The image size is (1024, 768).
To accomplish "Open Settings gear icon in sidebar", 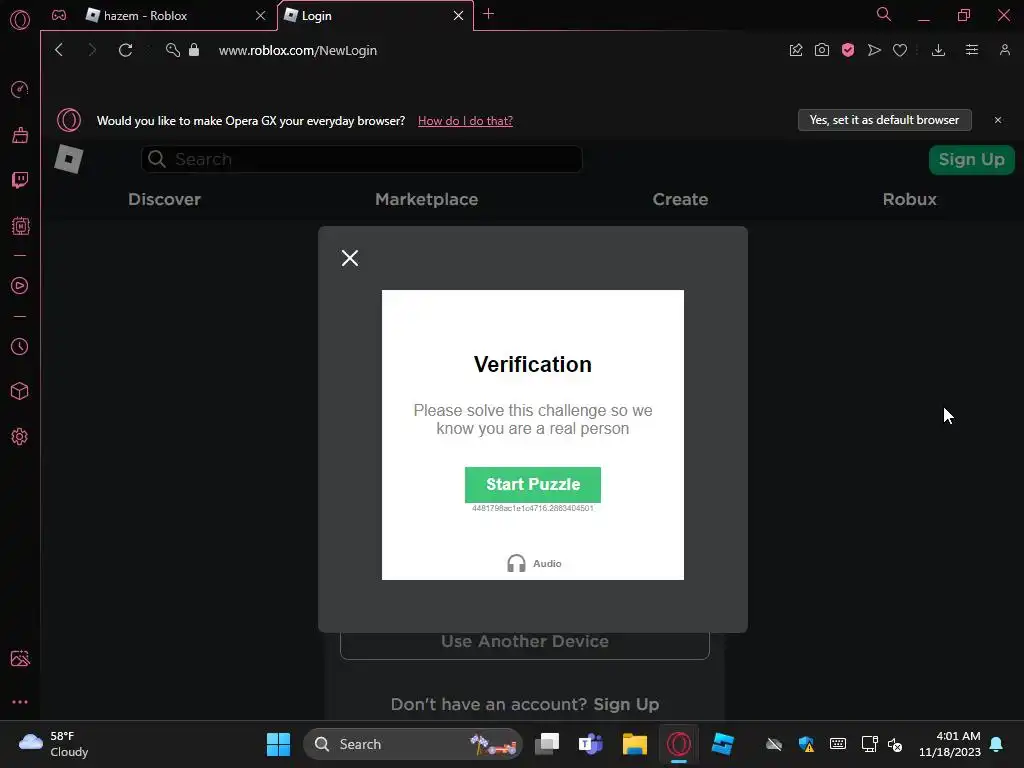I will point(20,436).
